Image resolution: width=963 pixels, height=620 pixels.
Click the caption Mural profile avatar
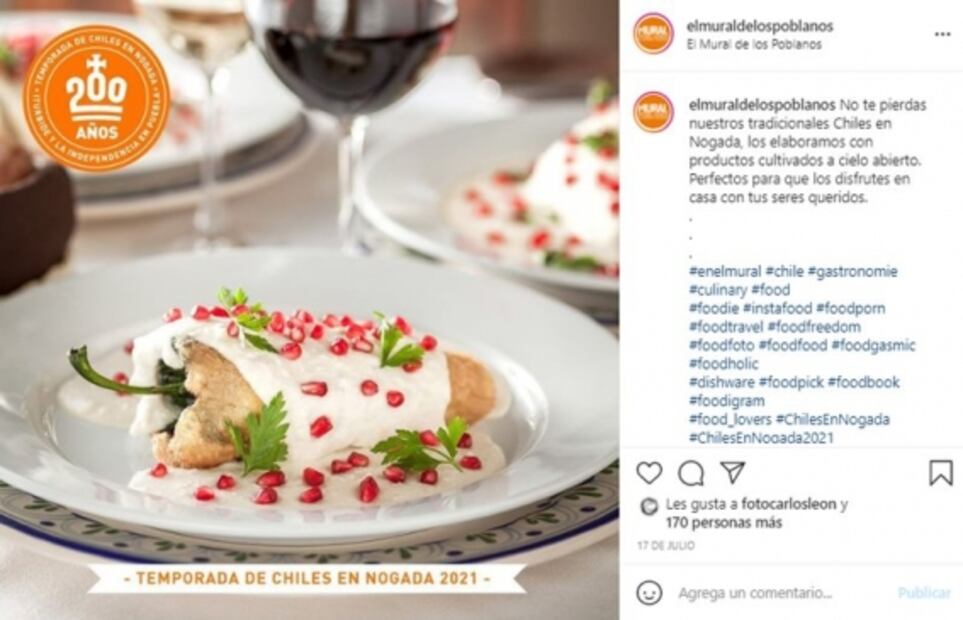pyautogui.click(x=653, y=112)
